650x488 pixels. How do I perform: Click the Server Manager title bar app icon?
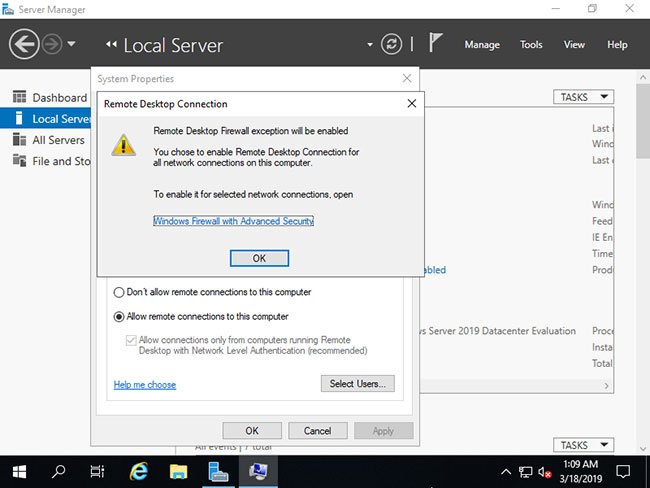pos(7,9)
